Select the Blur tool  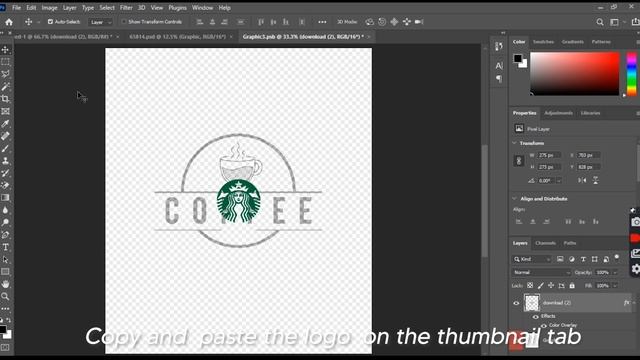(5, 210)
